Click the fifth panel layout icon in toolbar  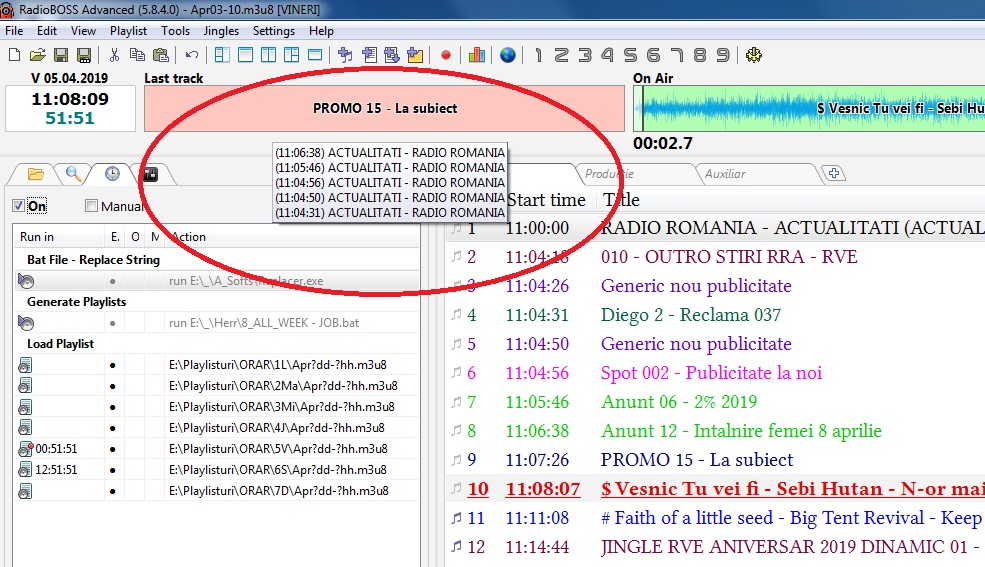[x=315, y=55]
